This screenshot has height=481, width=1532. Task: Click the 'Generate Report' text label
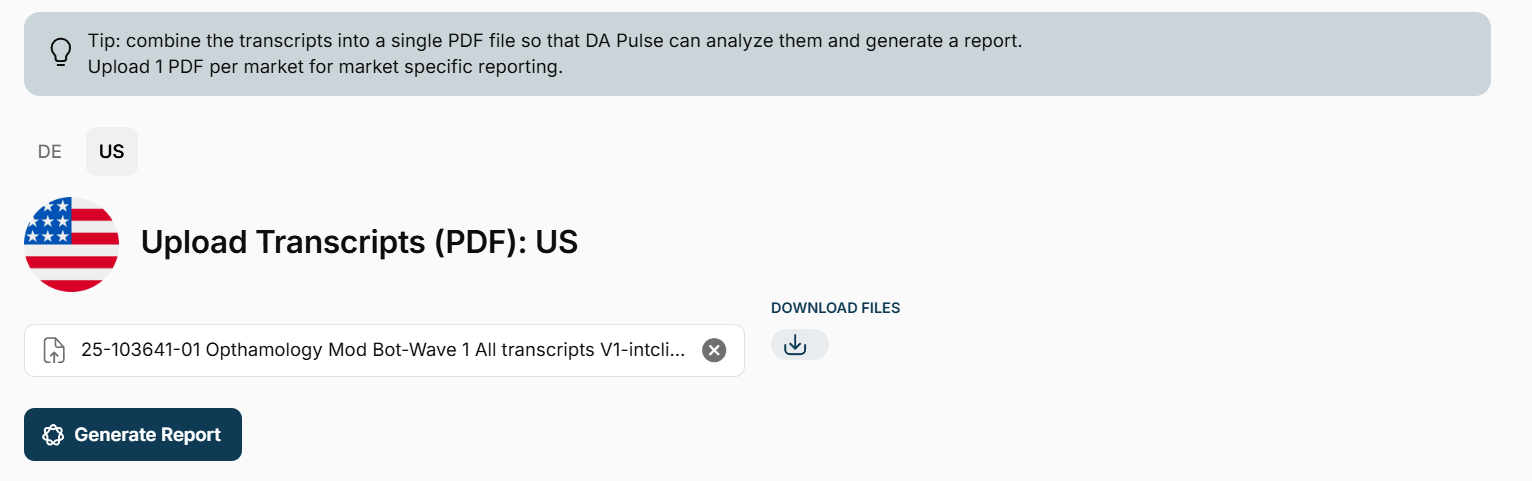coord(147,435)
